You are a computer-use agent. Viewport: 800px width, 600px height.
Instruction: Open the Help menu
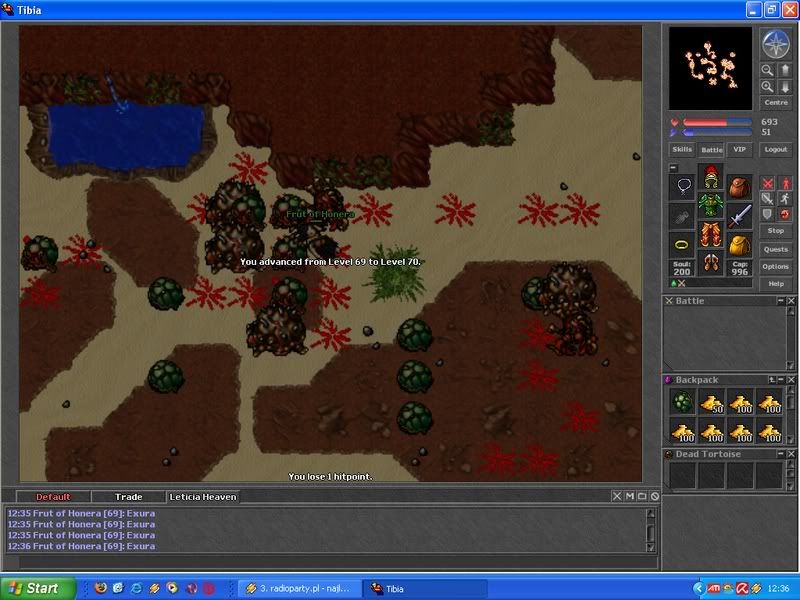(776, 284)
